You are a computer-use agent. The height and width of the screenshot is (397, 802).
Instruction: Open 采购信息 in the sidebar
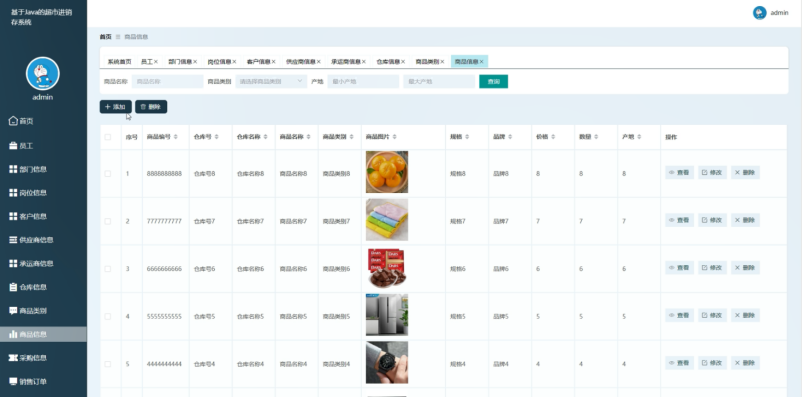coord(28,358)
